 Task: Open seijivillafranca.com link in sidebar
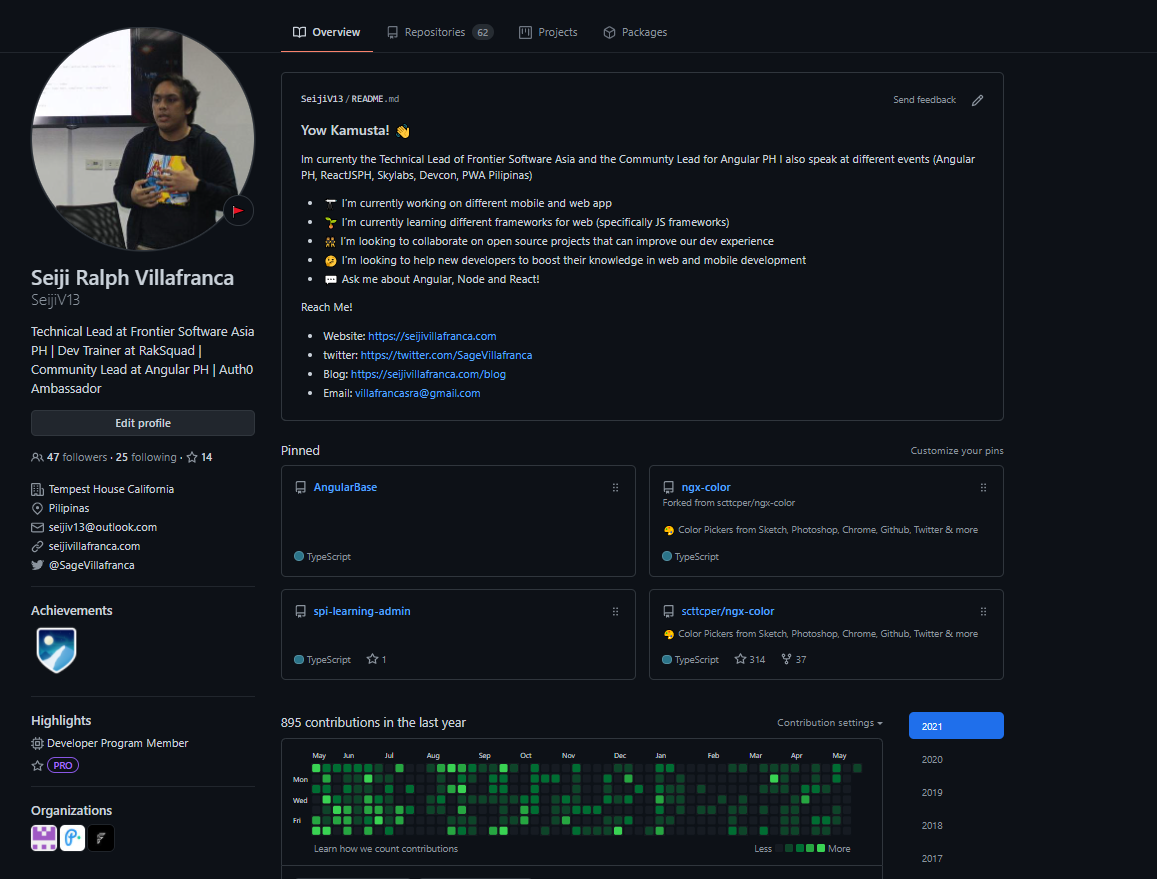click(x=94, y=546)
